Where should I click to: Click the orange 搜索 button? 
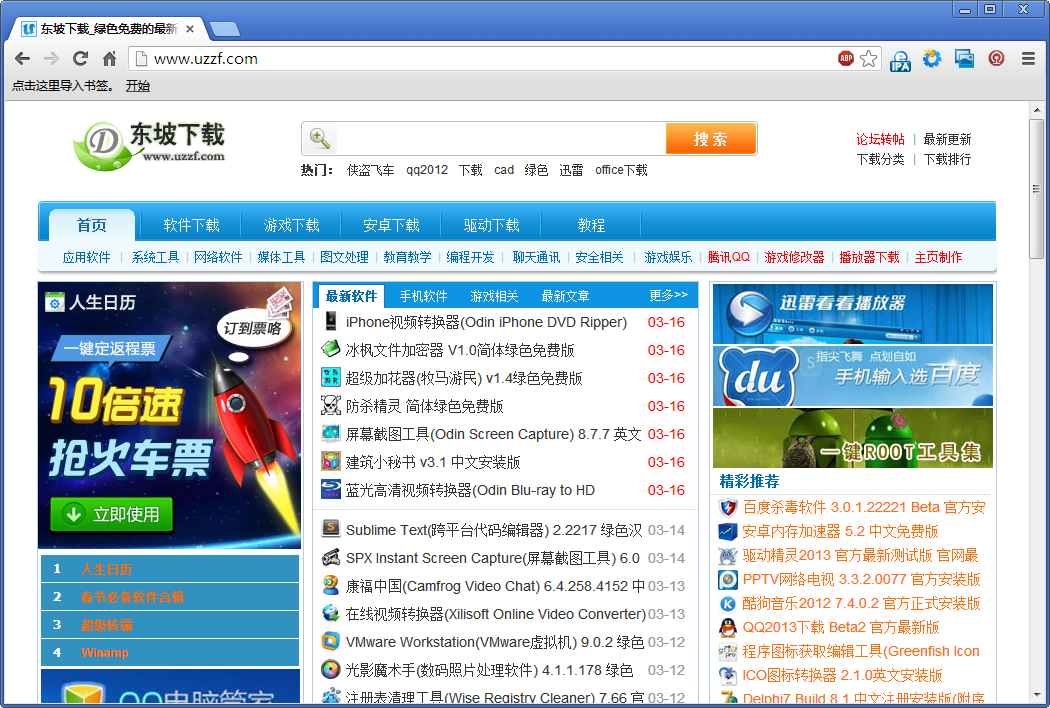point(710,139)
